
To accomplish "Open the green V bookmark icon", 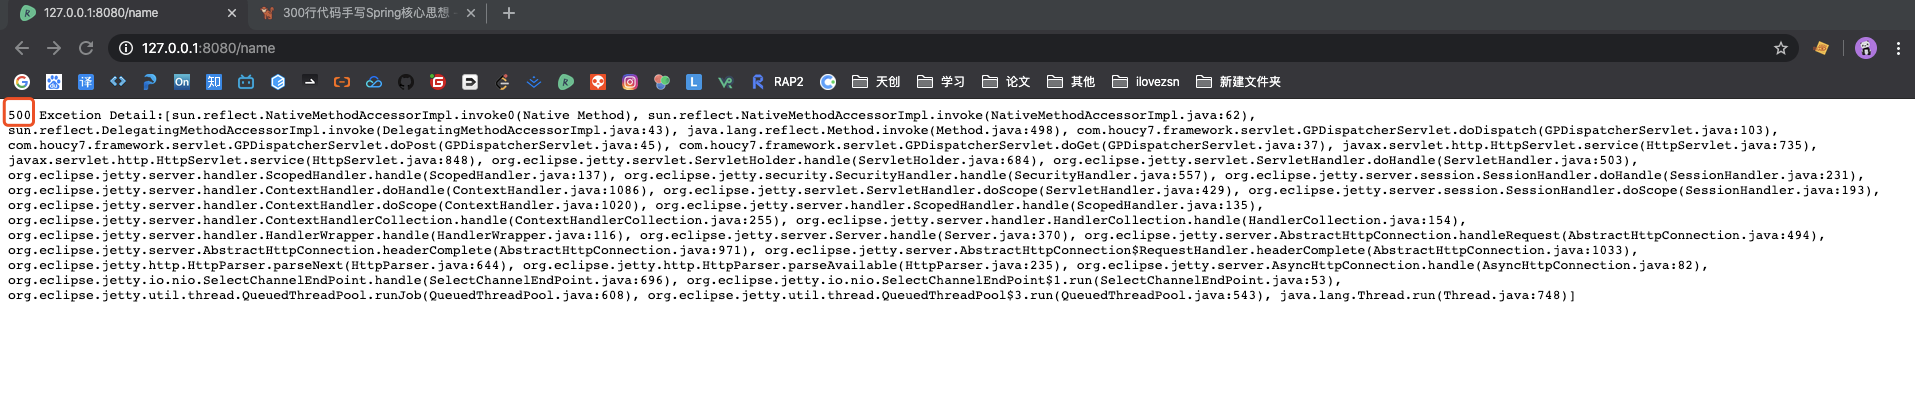I will (x=726, y=82).
